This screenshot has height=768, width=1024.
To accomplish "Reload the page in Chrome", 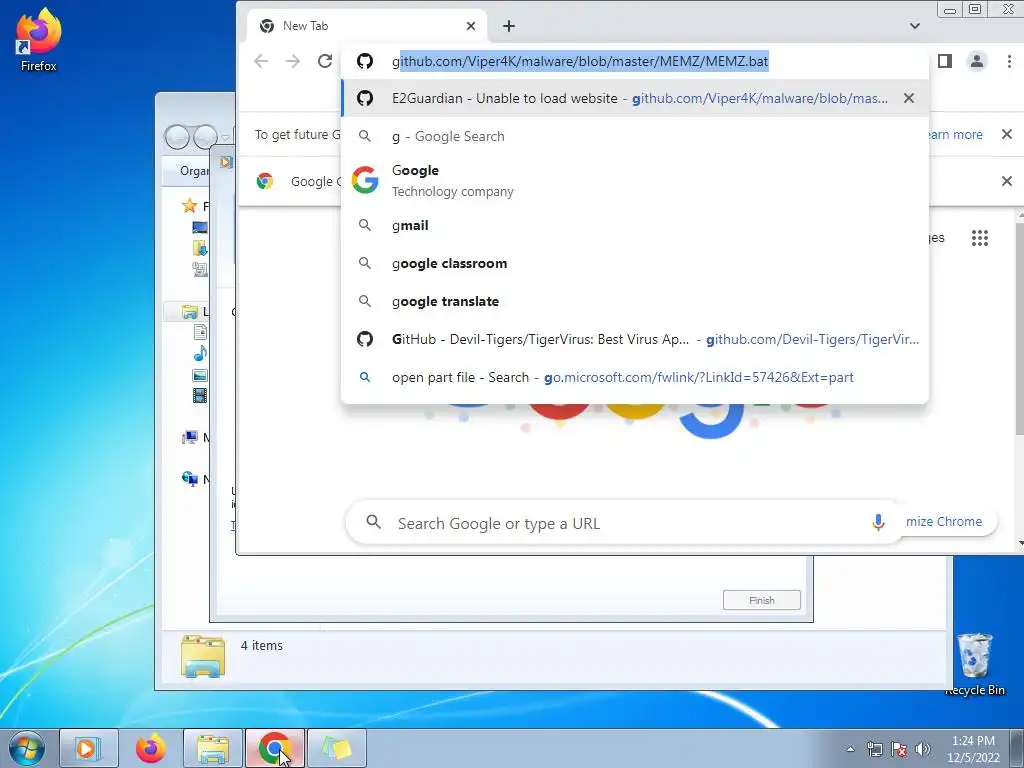I will tap(325, 61).
